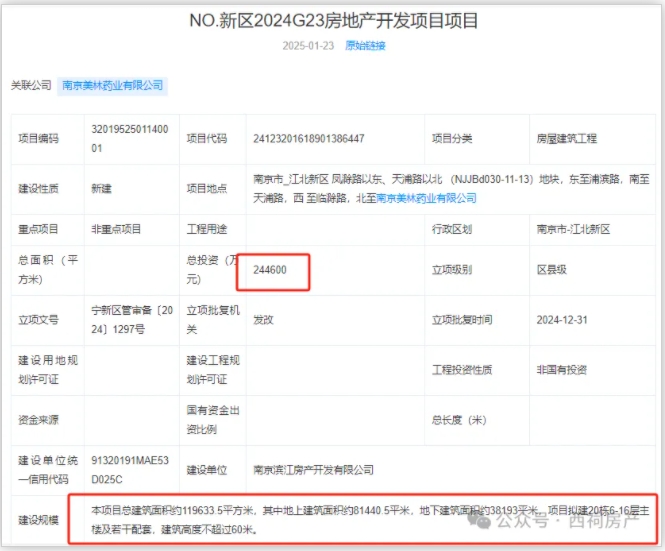Click the 新建 construction nature value

[x=102, y=189]
